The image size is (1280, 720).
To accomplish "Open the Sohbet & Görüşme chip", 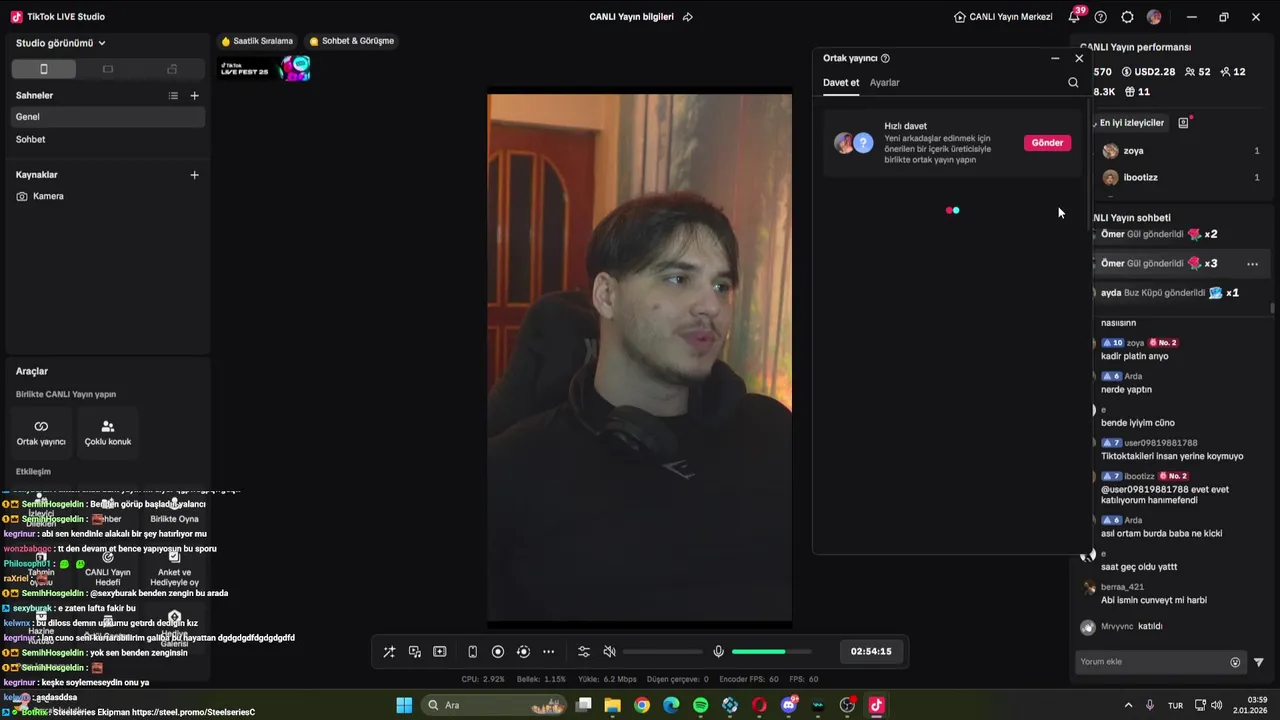I will (x=352, y=41).
